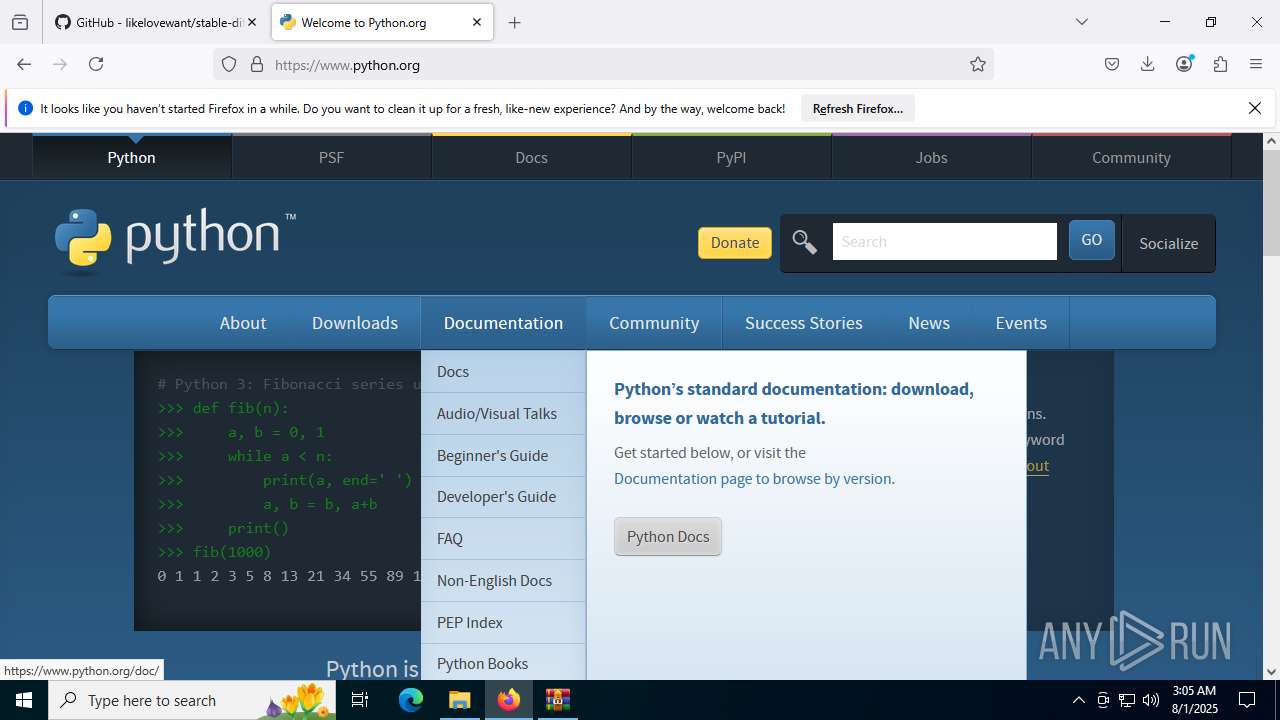Choose Developer's Guide submenu item
1280x720 pixels.
pos(503,496)
